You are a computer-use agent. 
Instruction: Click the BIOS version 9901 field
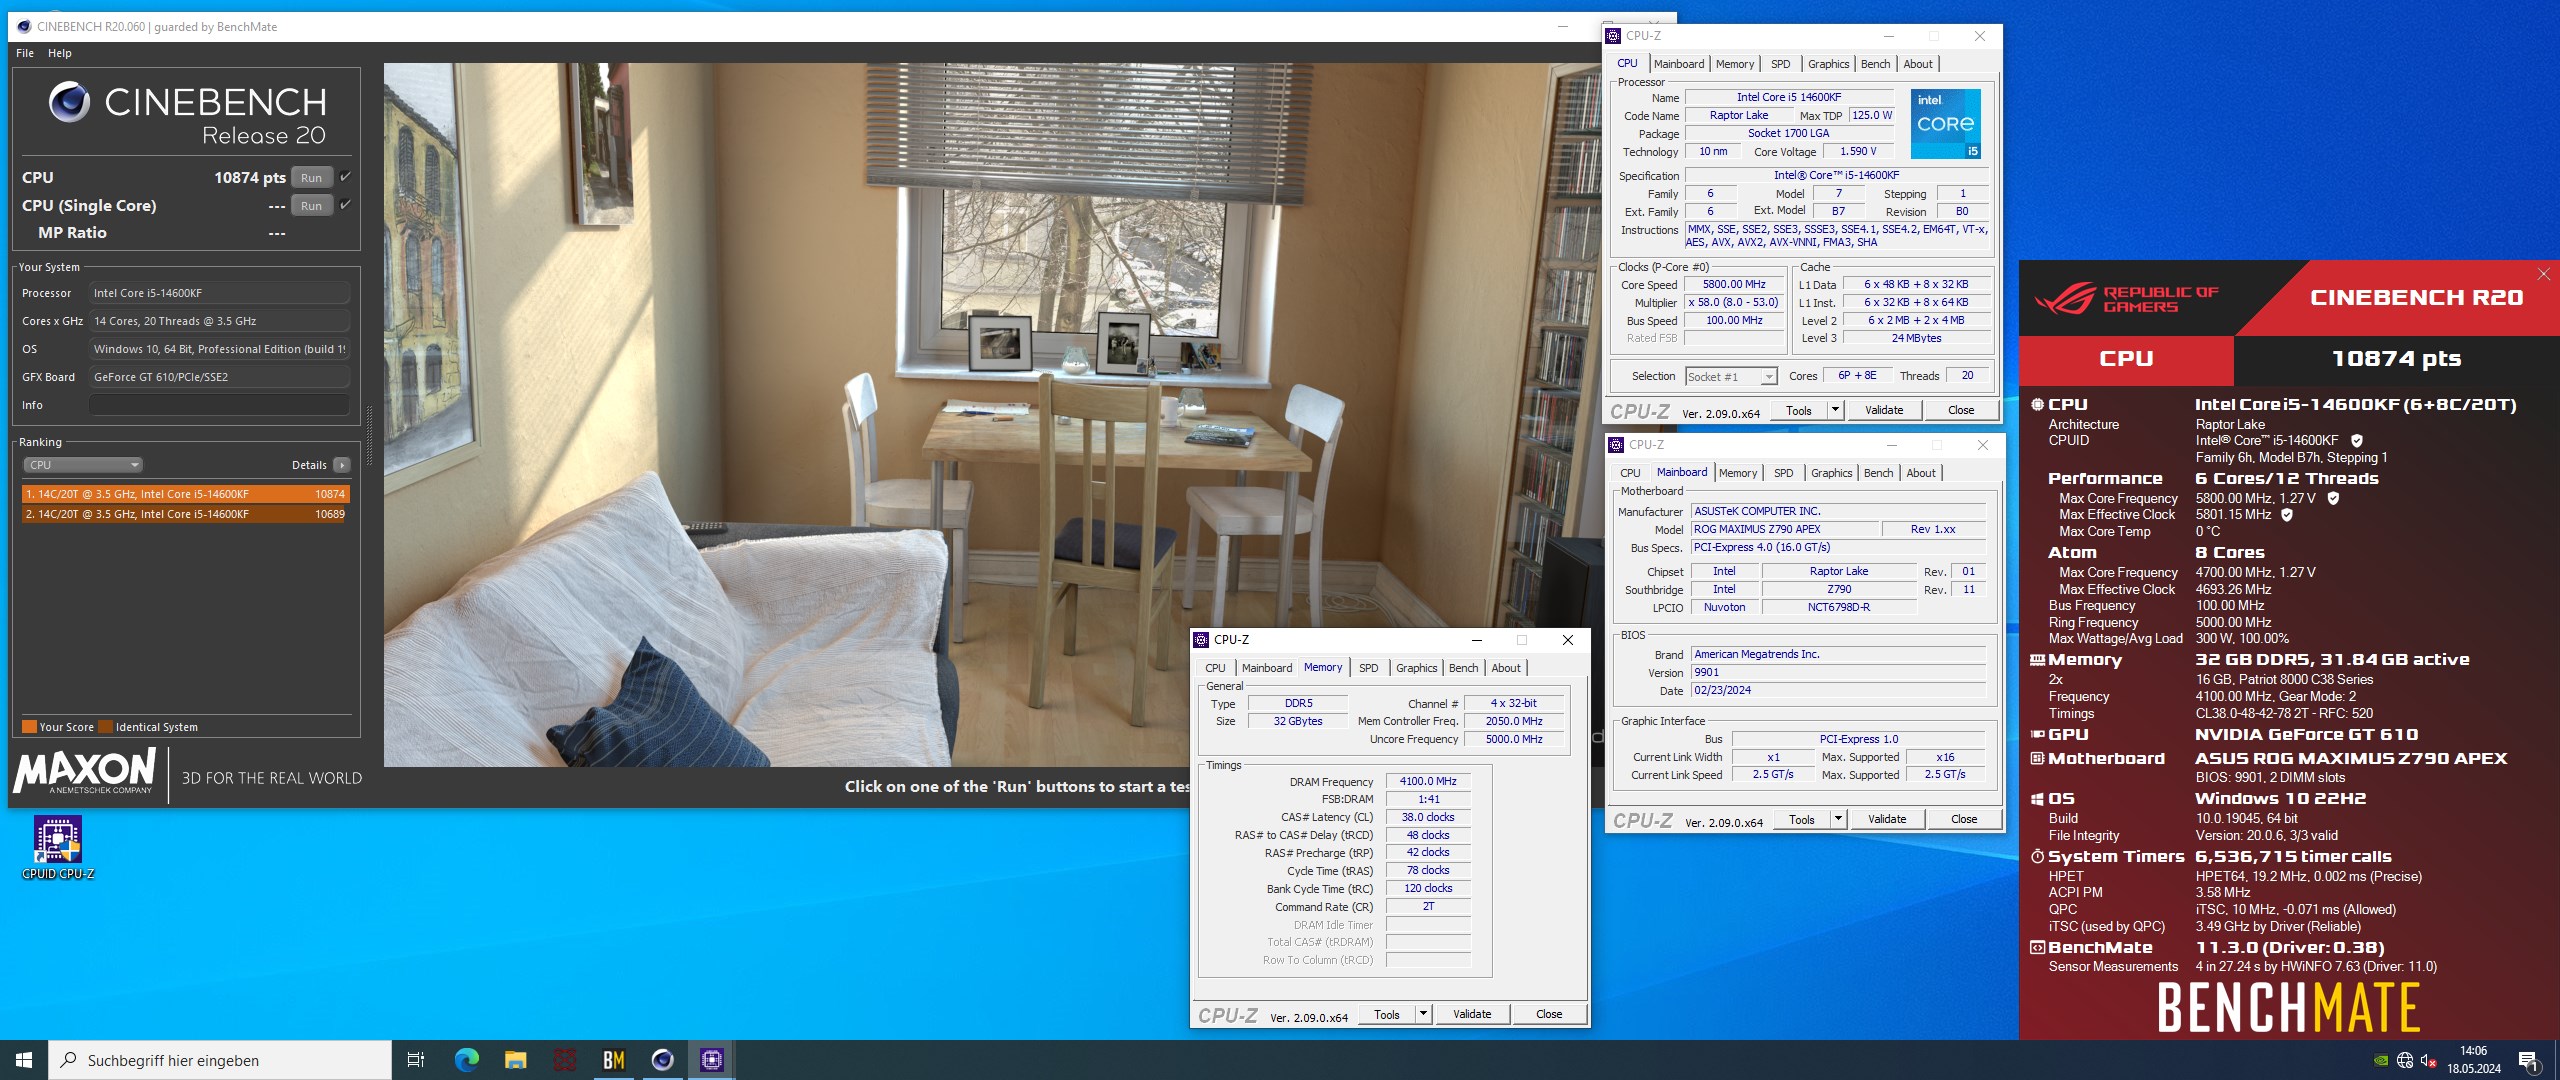pos(1838,673)
